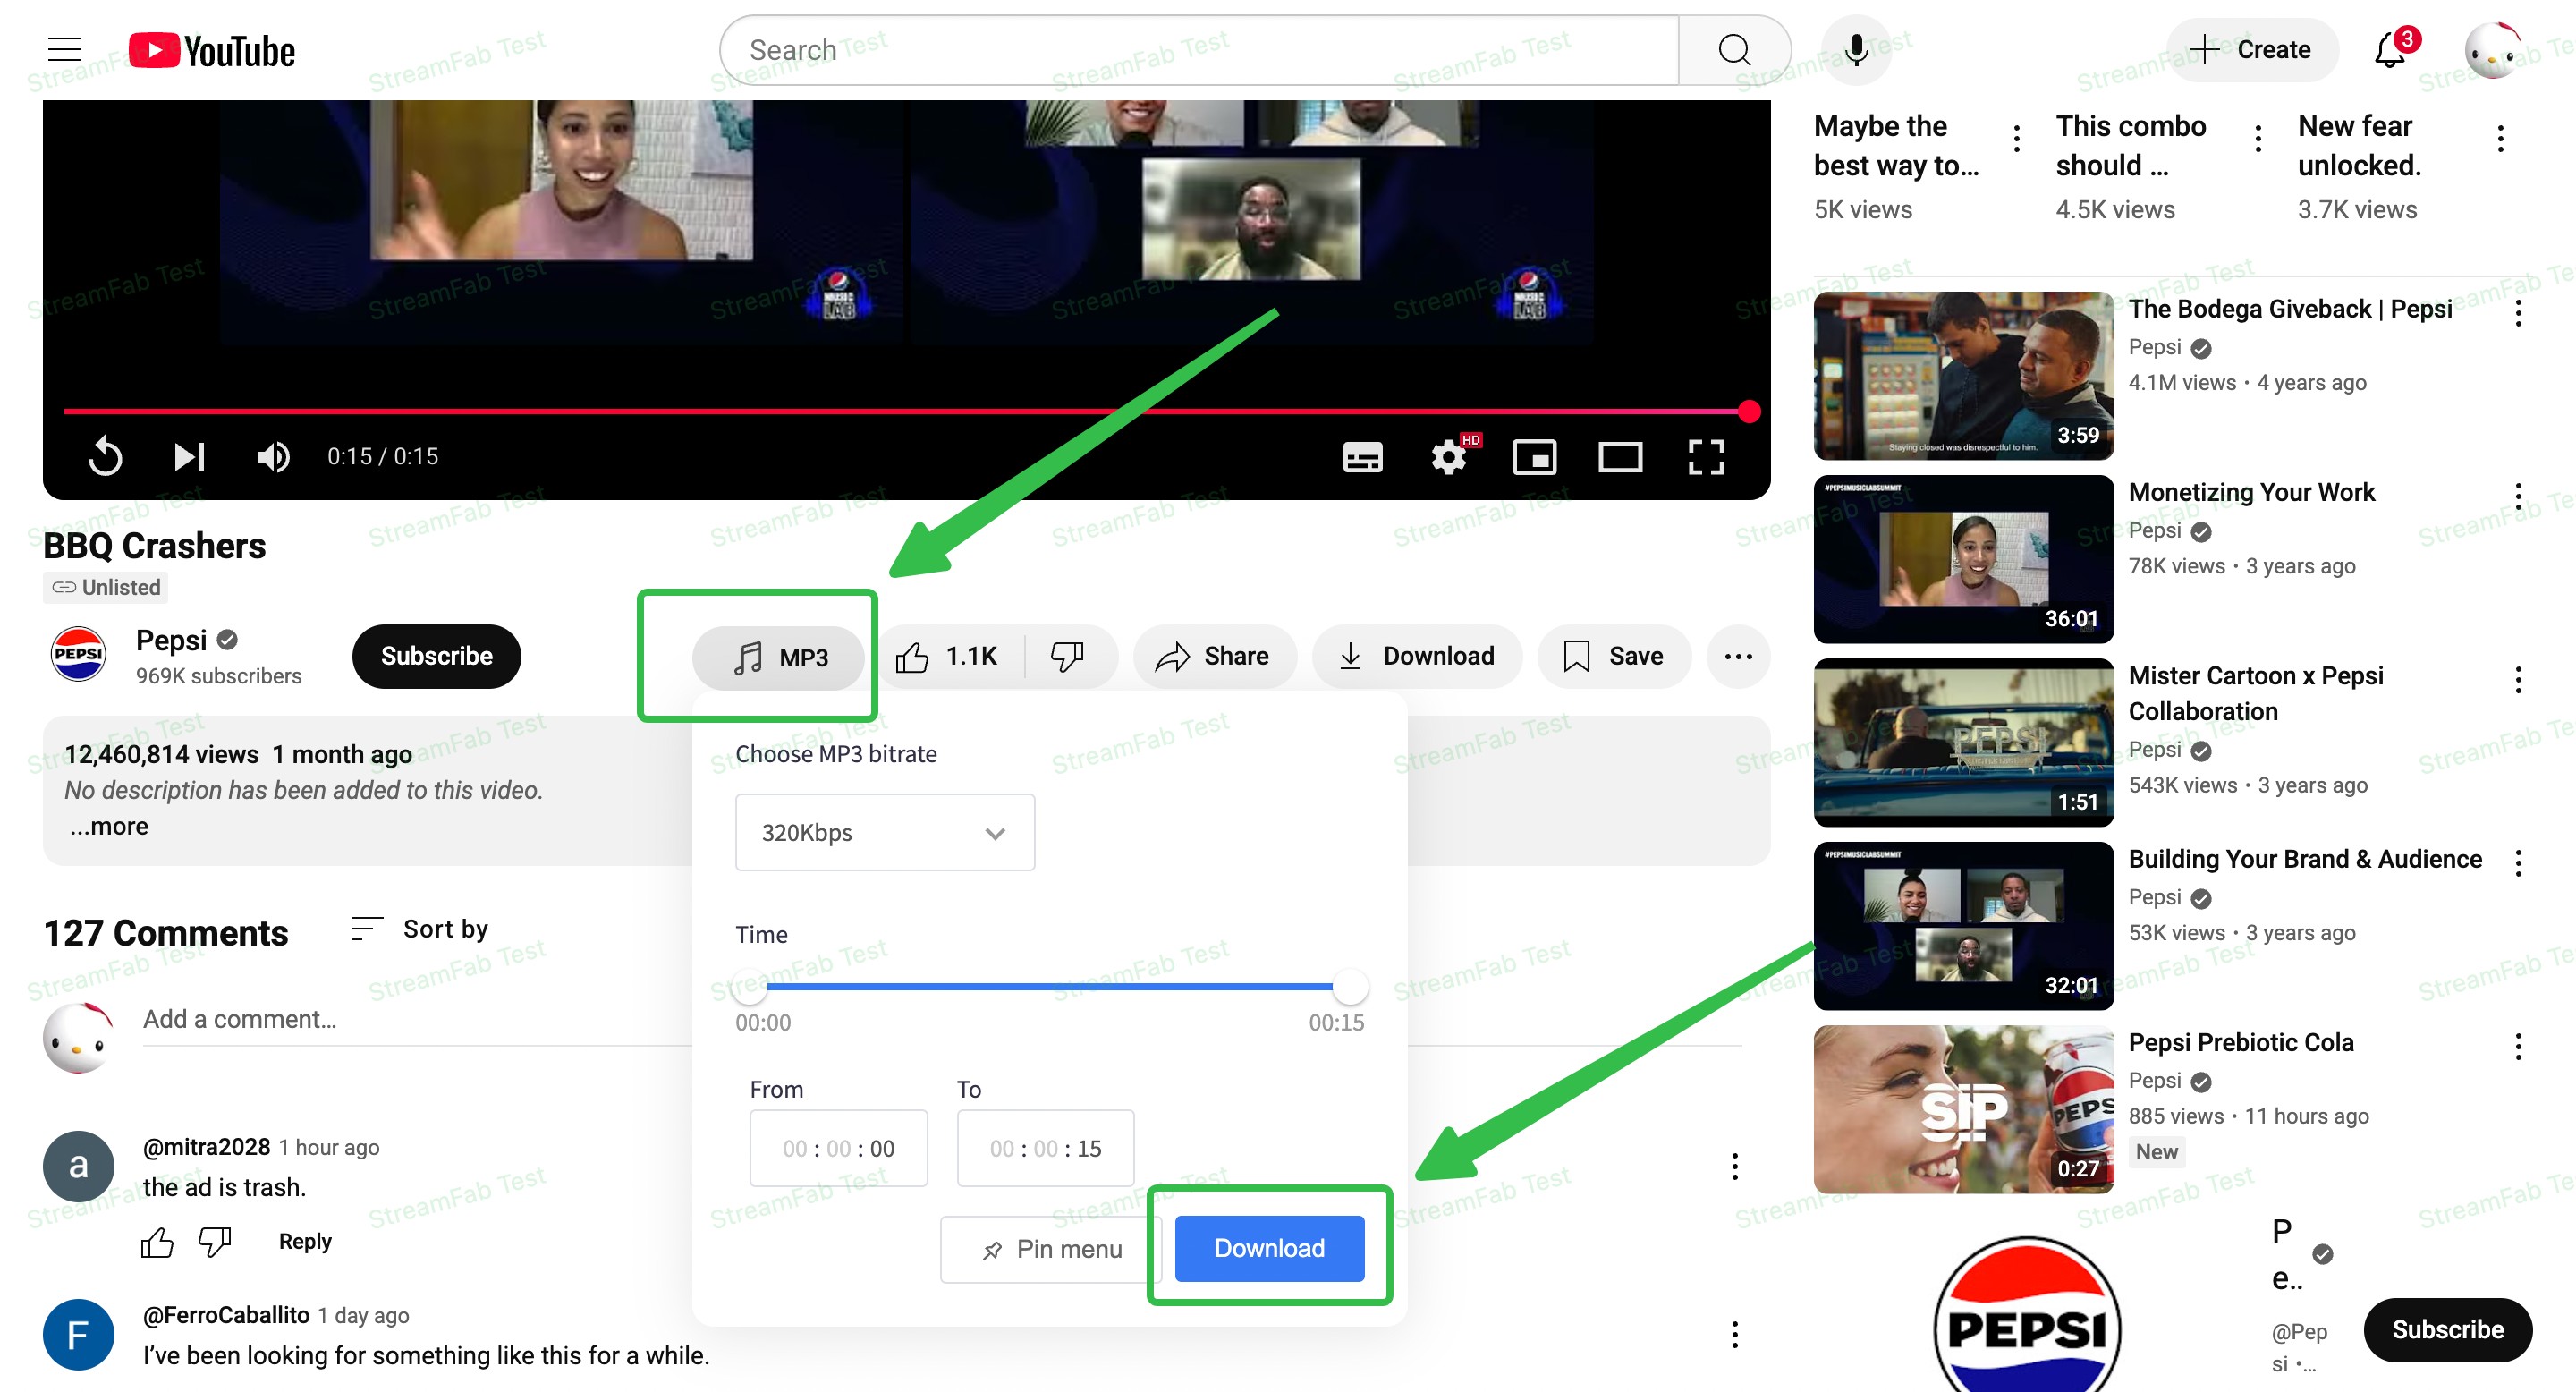Open options for @FerroCaballito's comment
Viewport: 2576px width, 1392px height.
click(1735, 1334)
